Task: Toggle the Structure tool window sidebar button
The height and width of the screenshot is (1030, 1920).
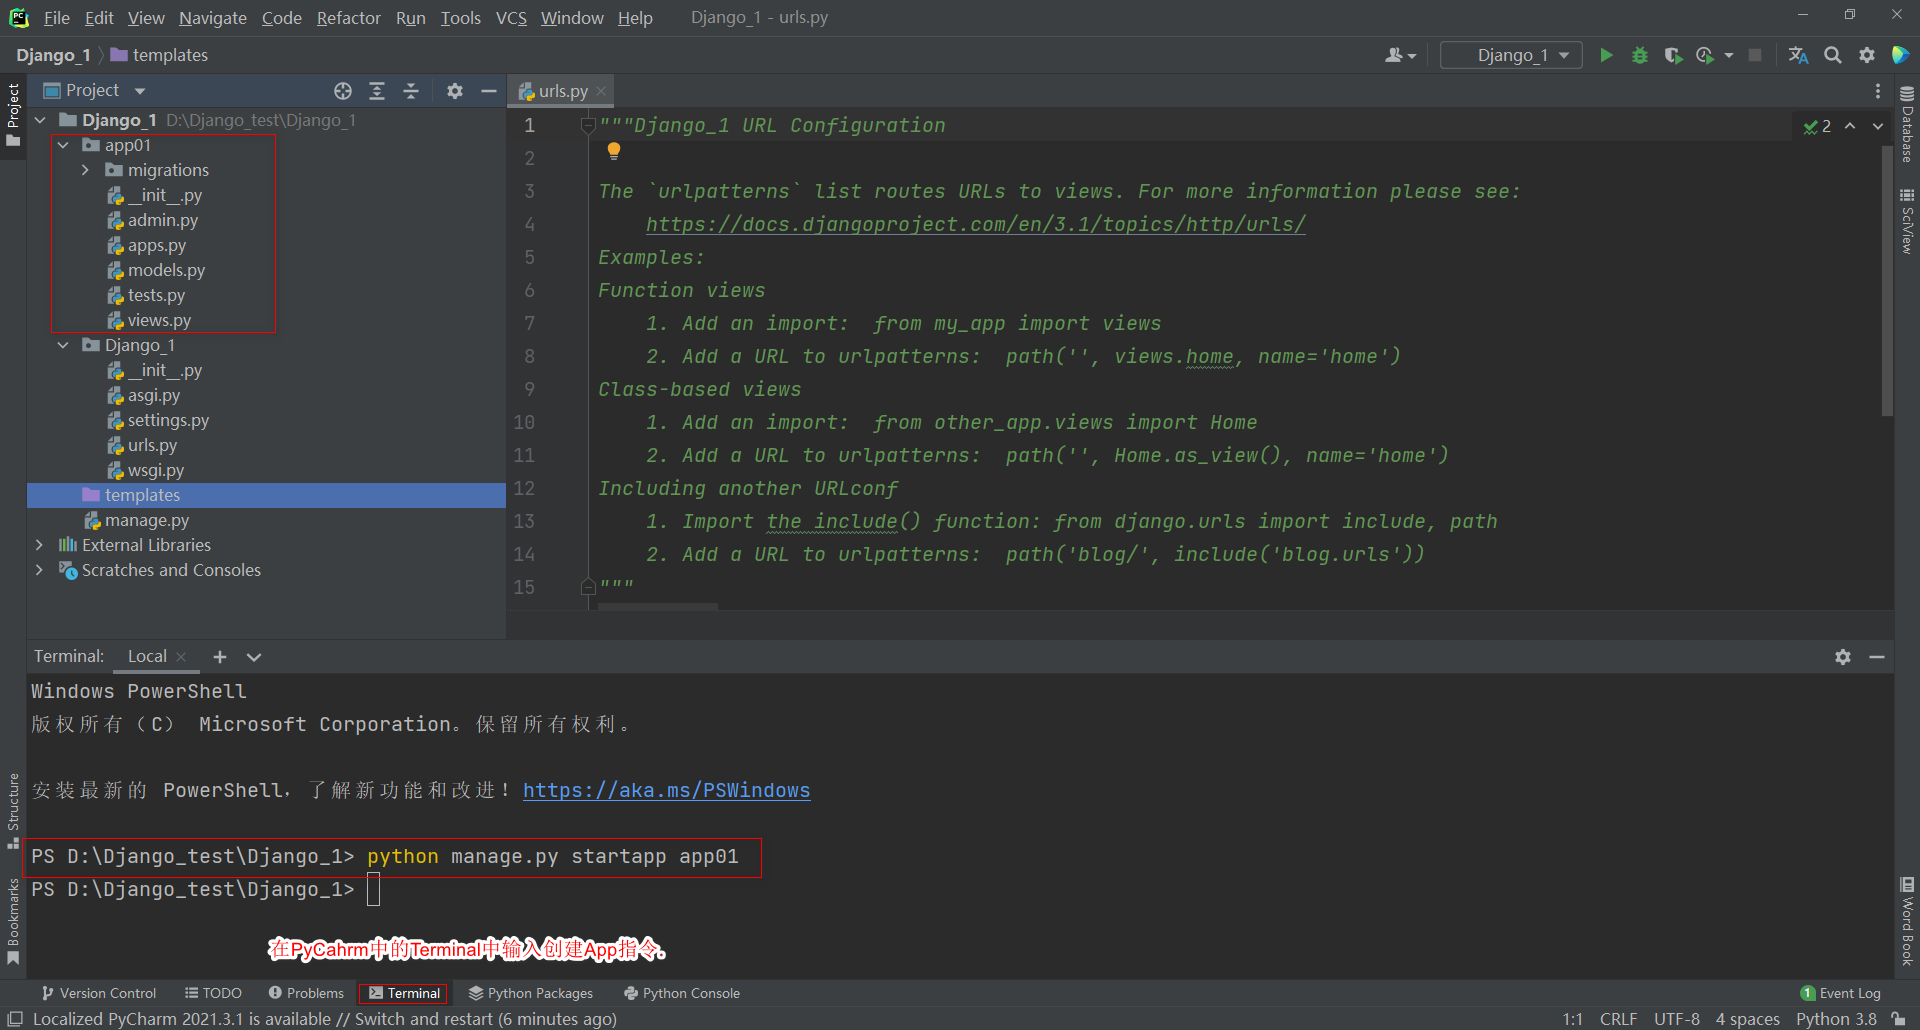Action: click(x=13, y=810)
